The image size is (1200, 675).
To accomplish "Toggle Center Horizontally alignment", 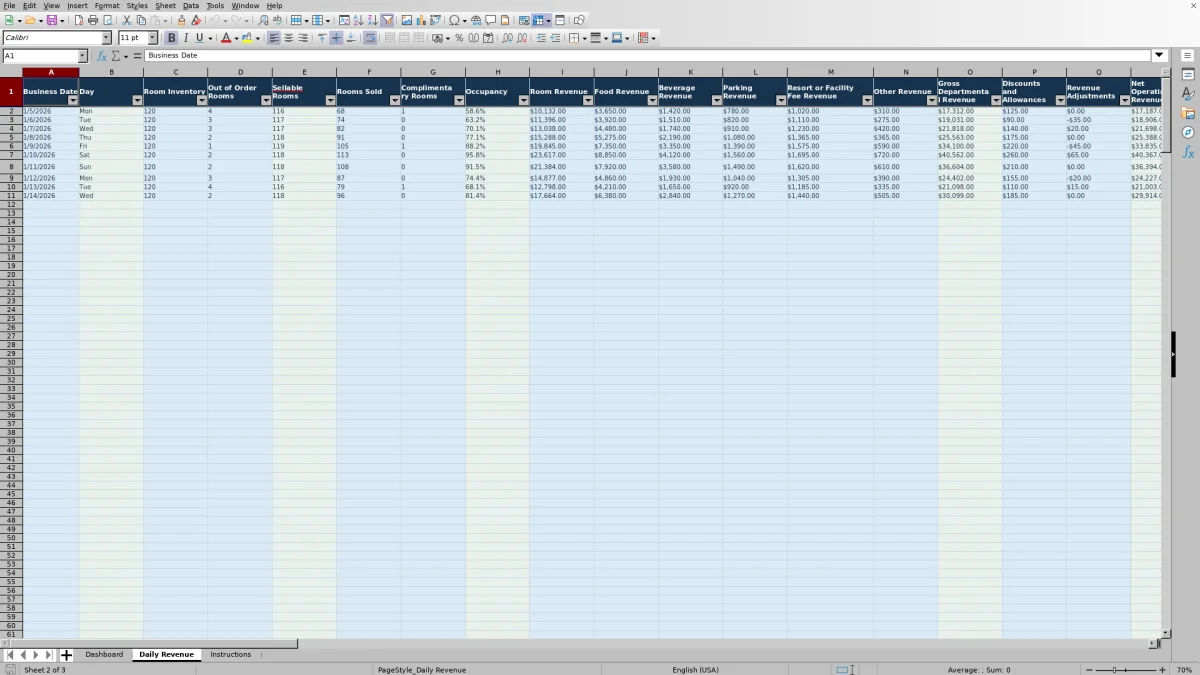I will (289, 38).
